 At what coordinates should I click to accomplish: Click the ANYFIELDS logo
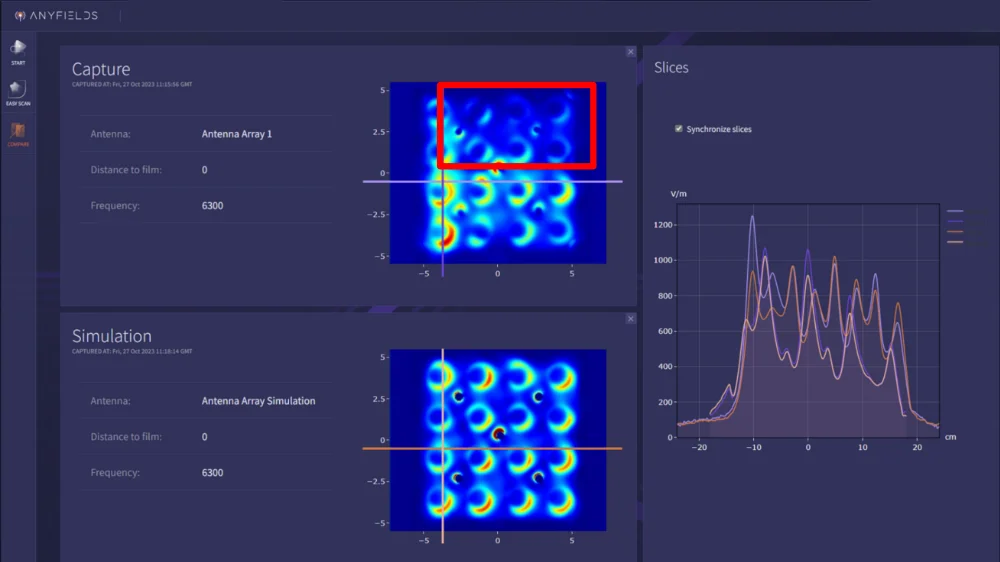point(56,15)
